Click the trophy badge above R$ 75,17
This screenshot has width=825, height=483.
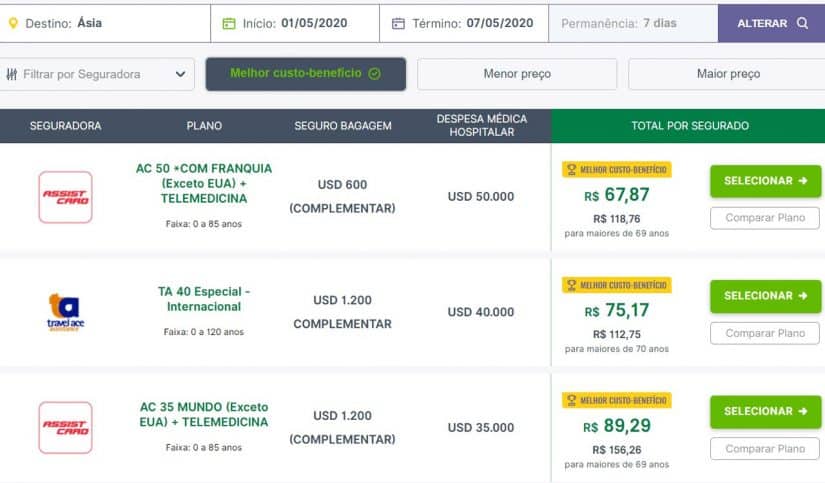pyautogui.click(x=617, y=285)
